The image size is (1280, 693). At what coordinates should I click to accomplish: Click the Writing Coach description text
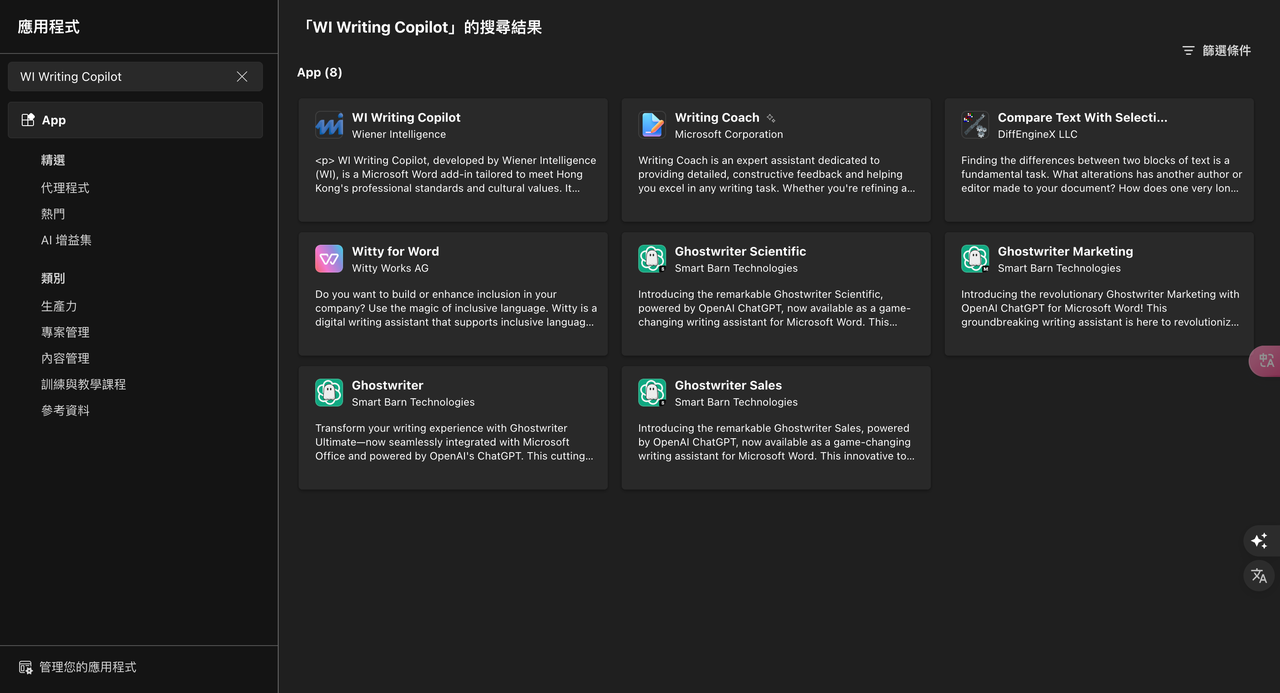776,174
